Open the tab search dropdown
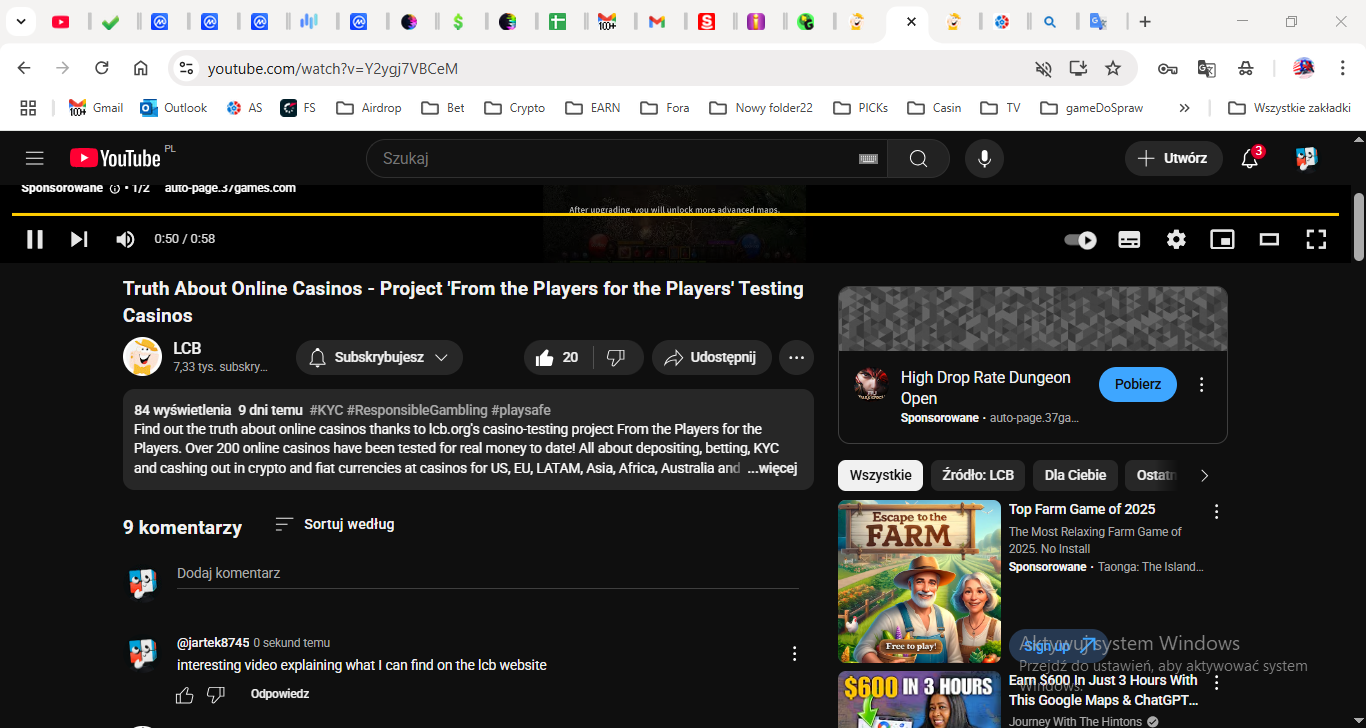1366x728 pixels. [x=22, y=21]
